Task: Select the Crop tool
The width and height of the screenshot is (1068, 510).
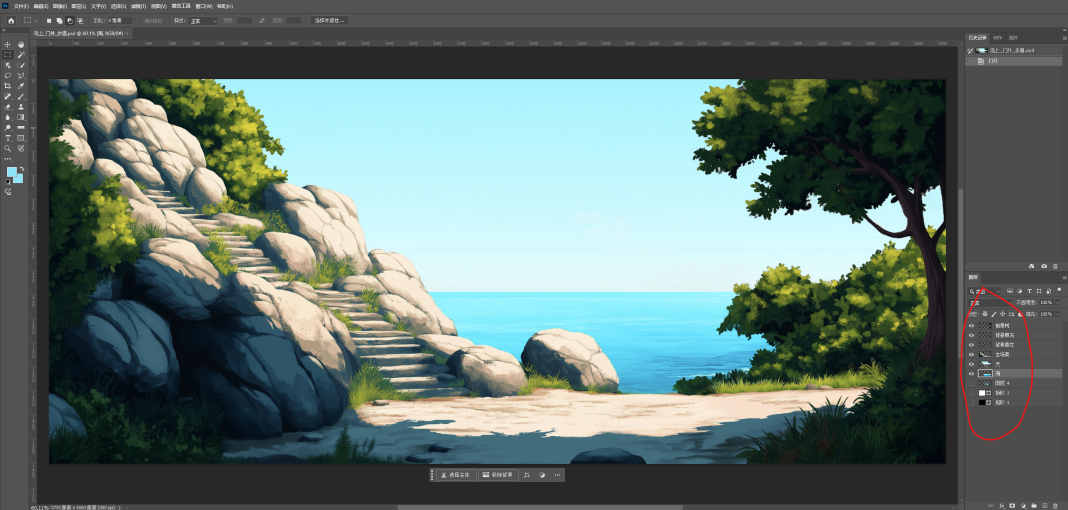Action: [8, 86]
